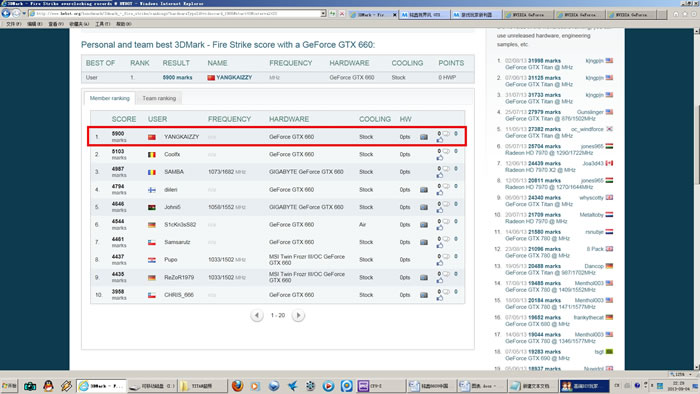
Task: Open YANGKAIZZY user profile link
Action: point(234,78)
